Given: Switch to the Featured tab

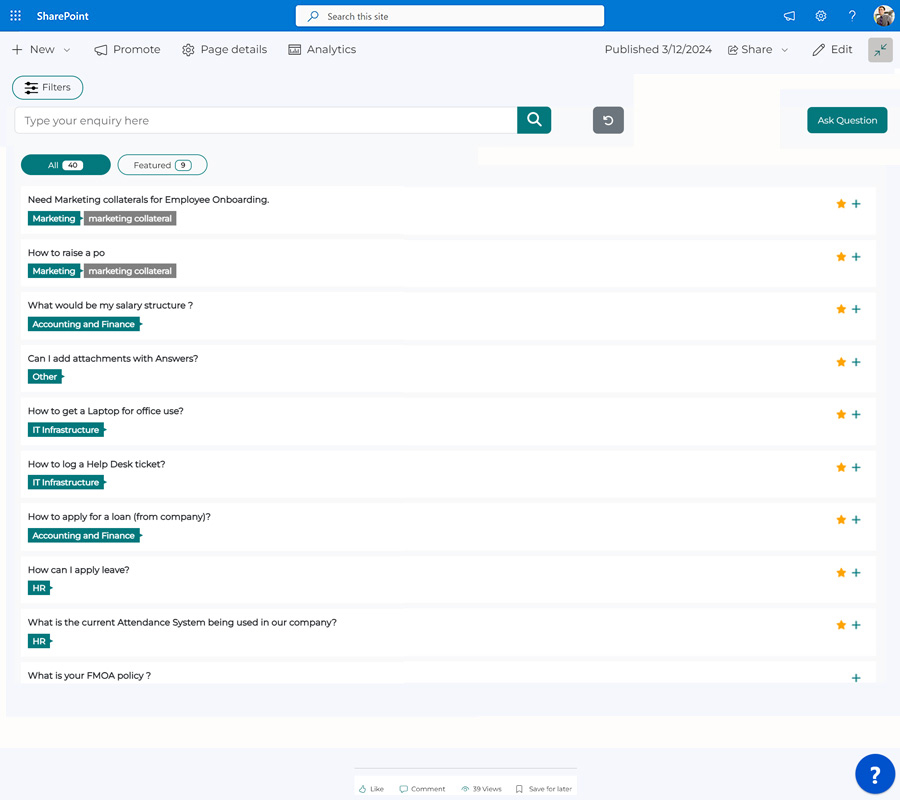Looking at the screenshot, I should click(162, 164).
